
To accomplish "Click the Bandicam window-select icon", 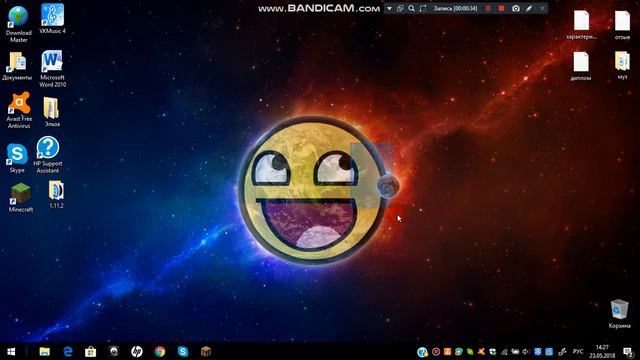I will click(x=400, y=9).
